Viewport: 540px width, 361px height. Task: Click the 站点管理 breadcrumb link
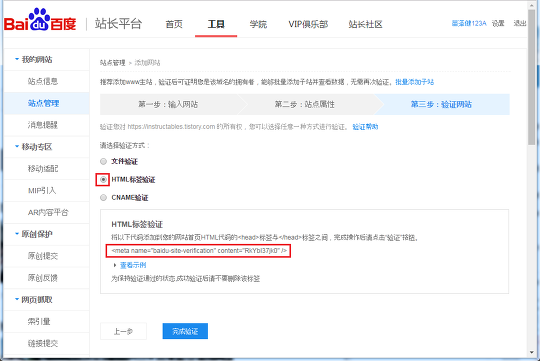(113, 63)
